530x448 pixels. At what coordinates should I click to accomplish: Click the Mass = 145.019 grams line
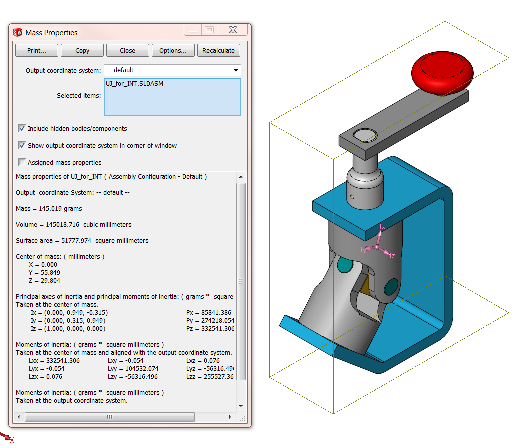[x=49, y=209]
